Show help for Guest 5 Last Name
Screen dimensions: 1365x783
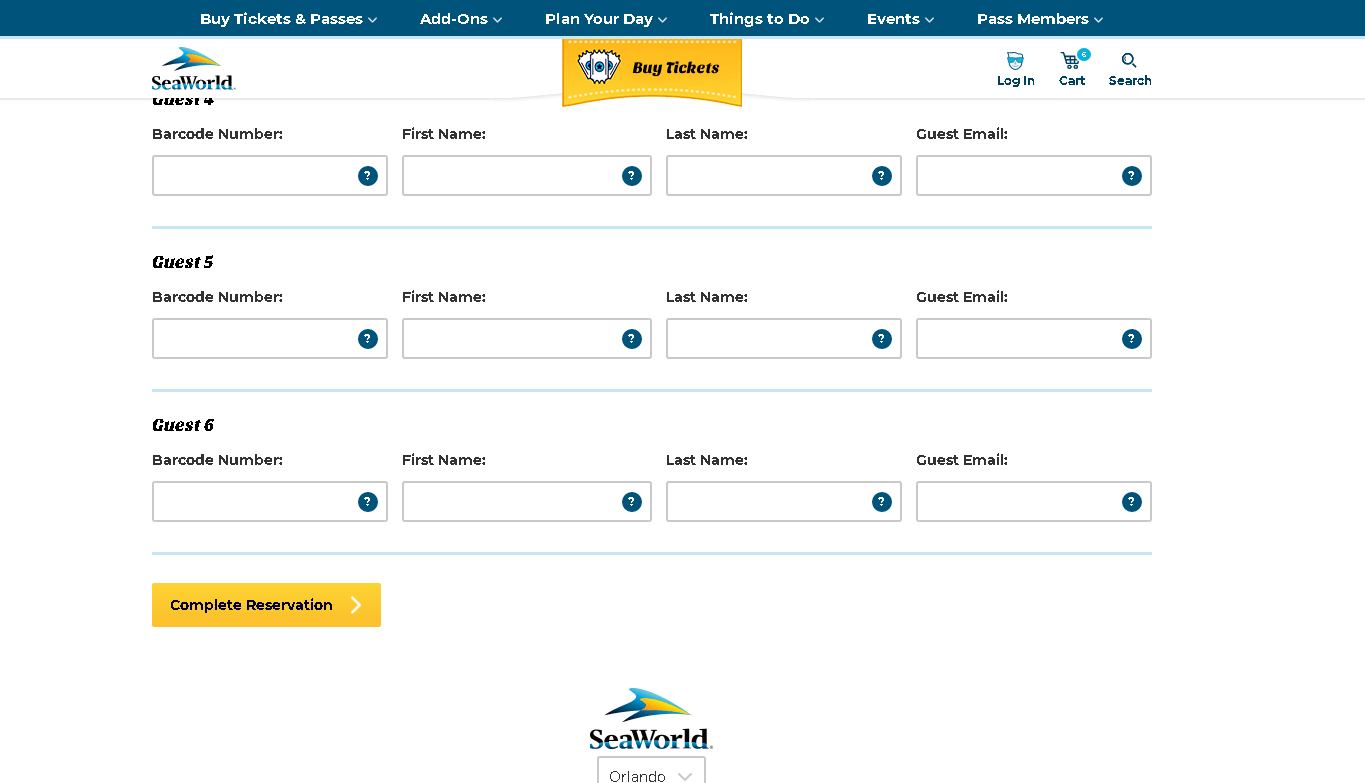[x=882, y=339]
